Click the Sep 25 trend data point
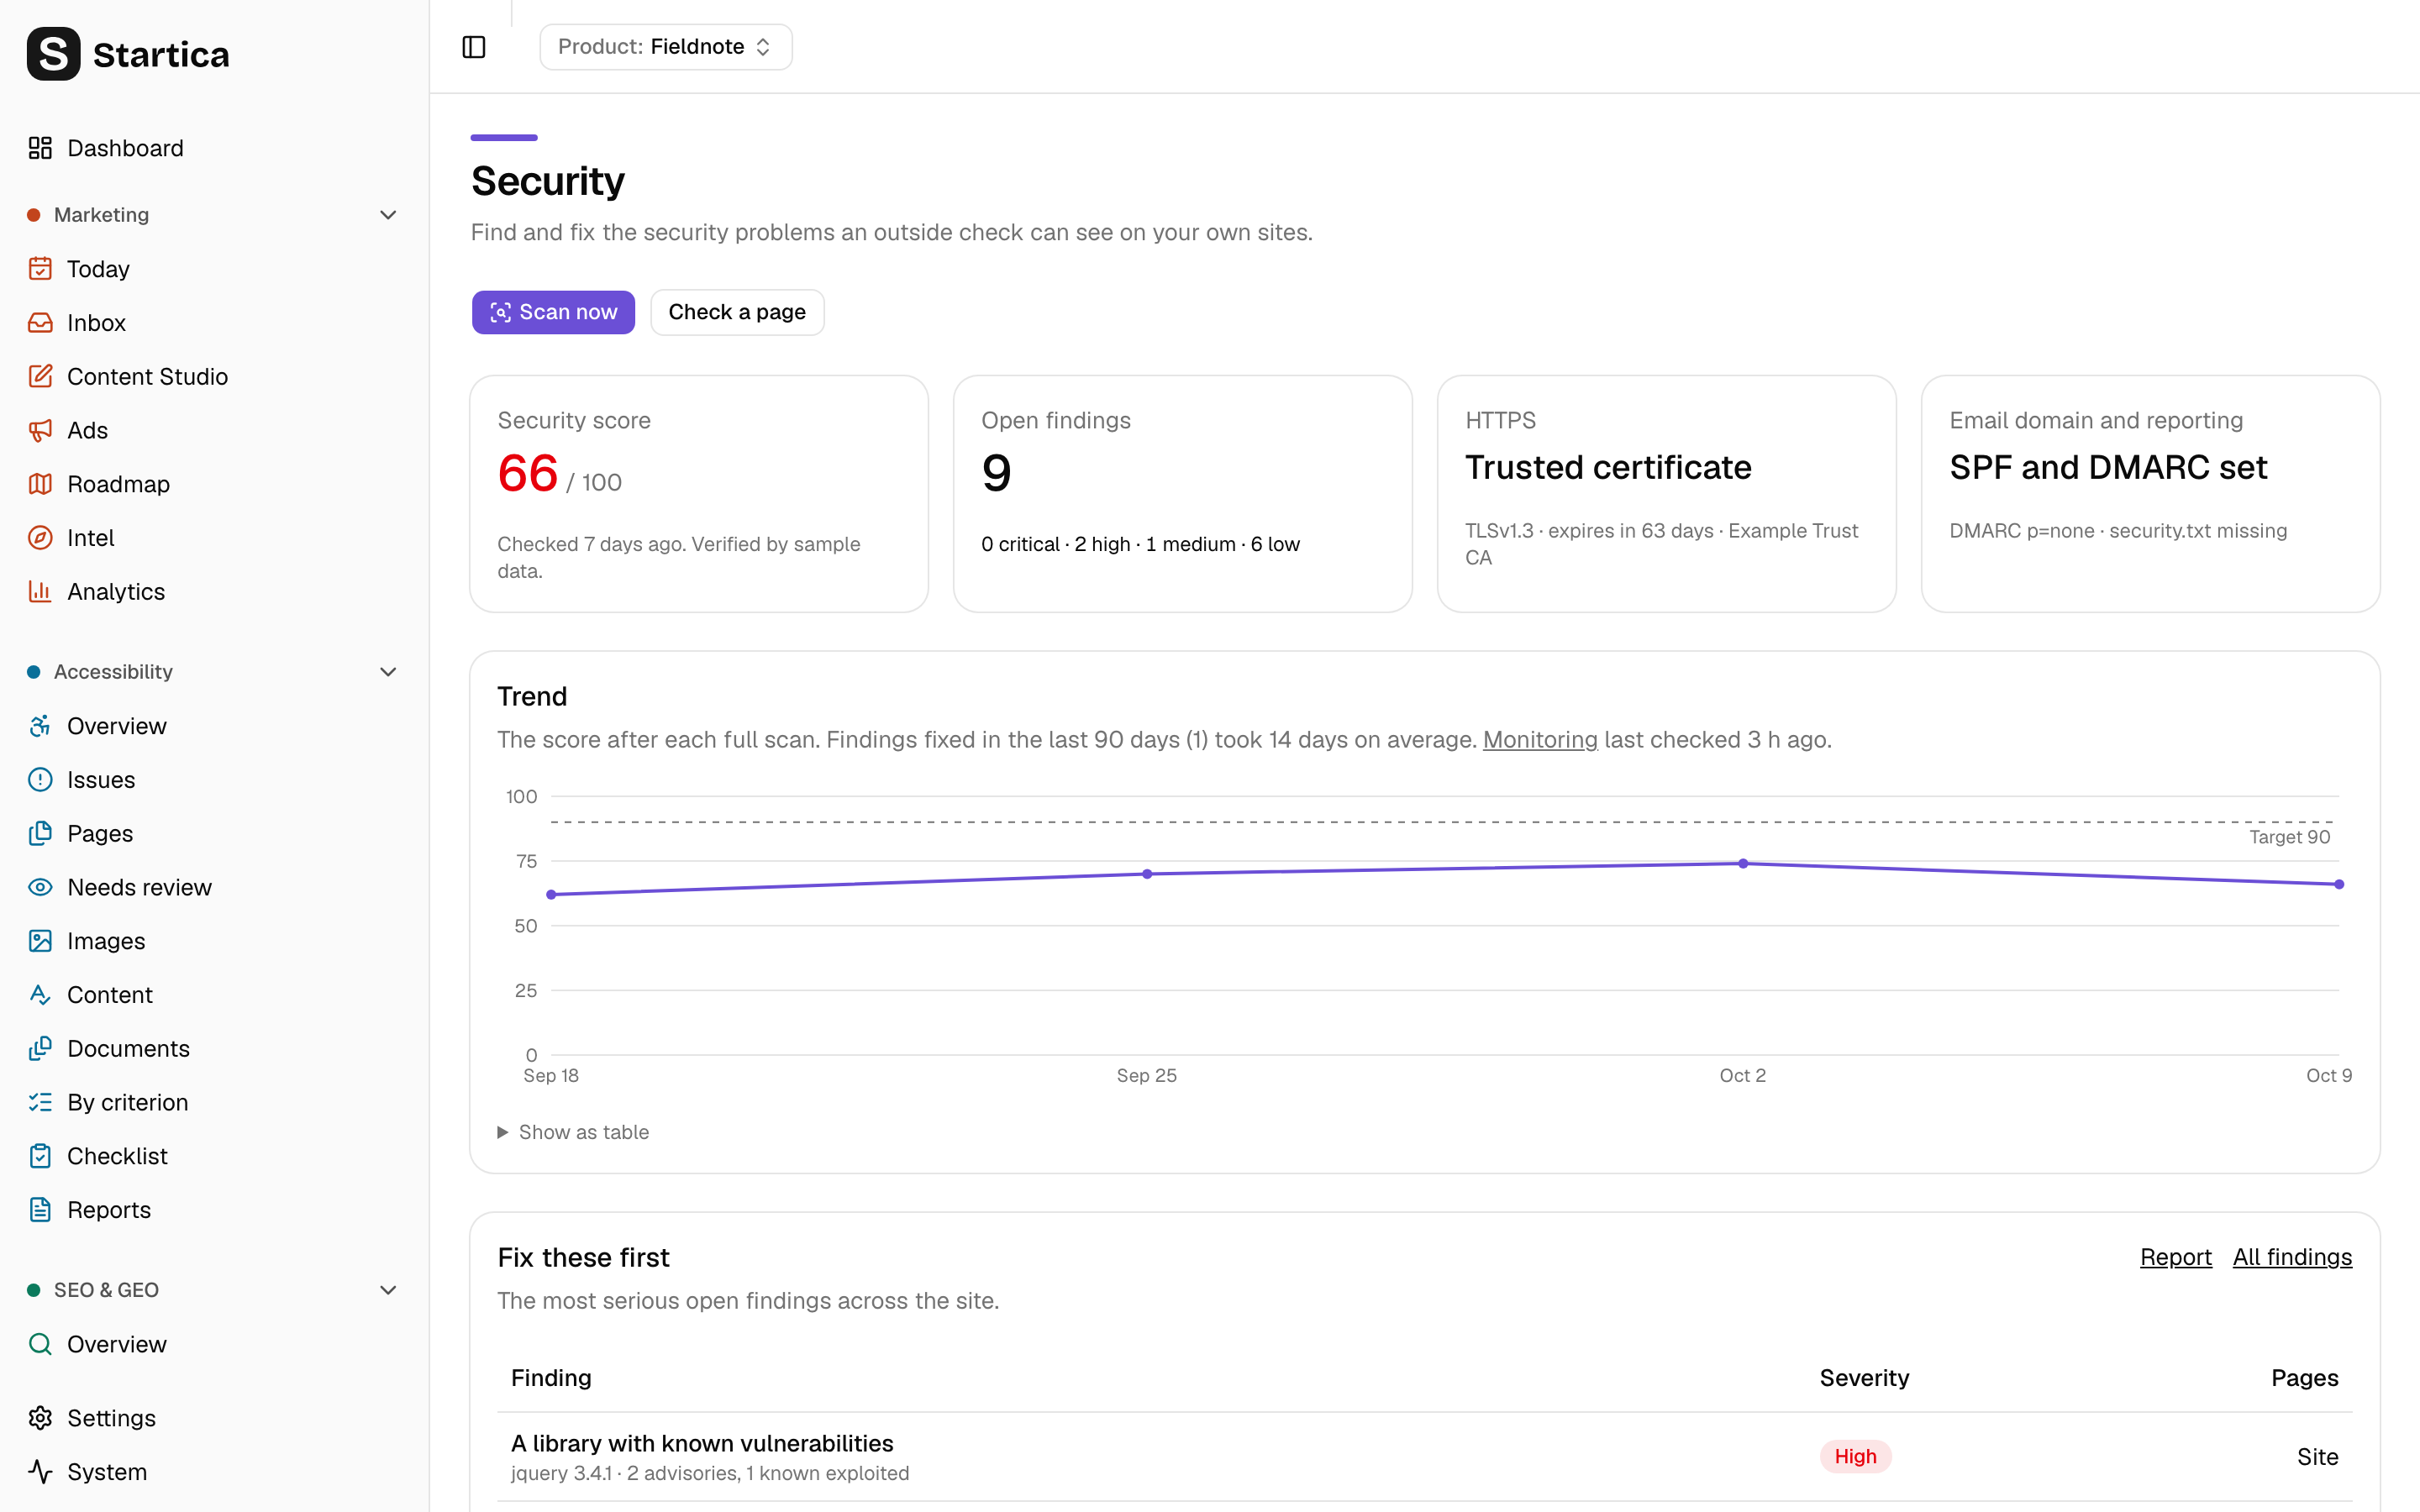The width and height of the screenshot is (2420, 1512). click(x=1147, y=874)
